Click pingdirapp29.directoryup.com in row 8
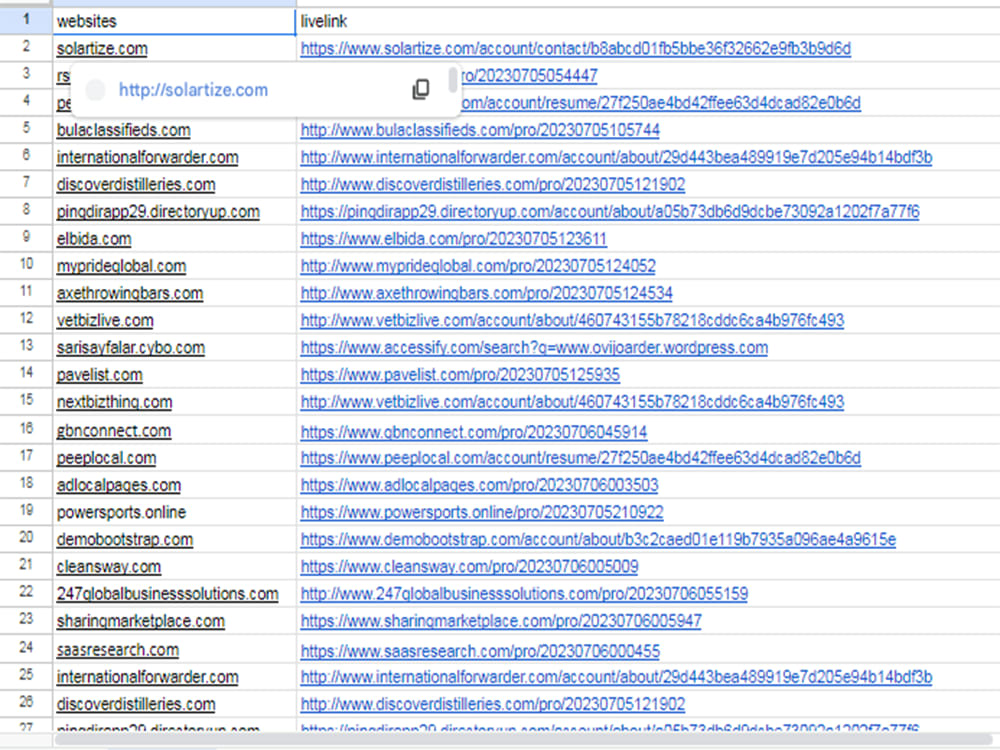The height and width of the screenshot is (750, 1000). pos(158,212)
